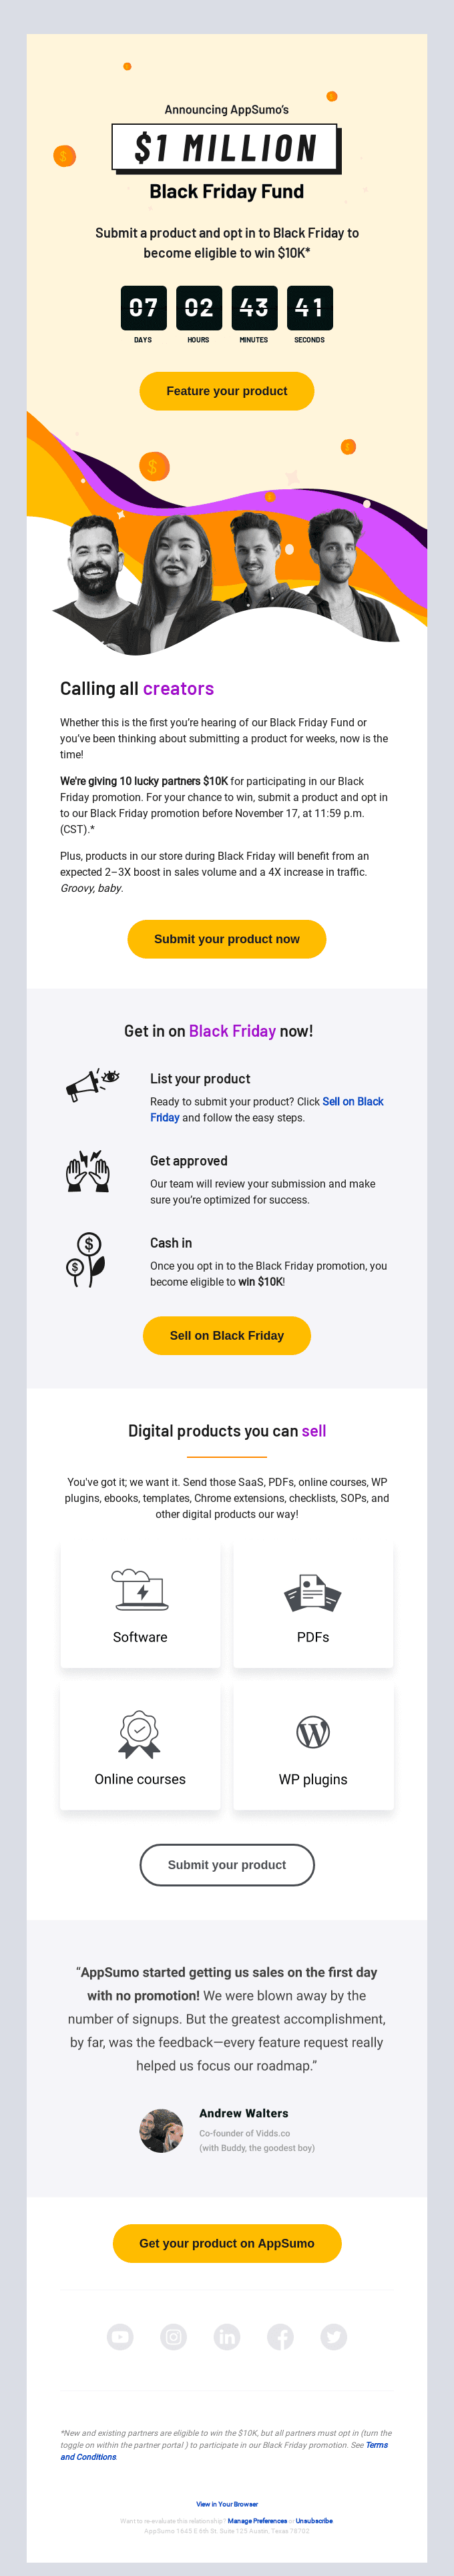Follow the View in Your Browser link
This screenshot has width=454, height=2576.
point(227,2504)
